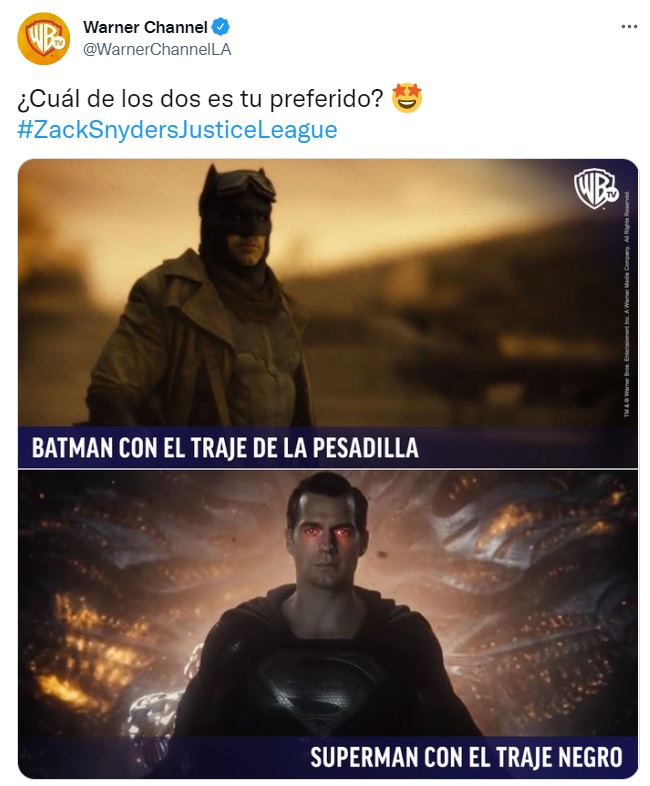This screenshot has width=650, height=786.
Task: Click the star-eyes emoji in the tweet
Action: 406,98
